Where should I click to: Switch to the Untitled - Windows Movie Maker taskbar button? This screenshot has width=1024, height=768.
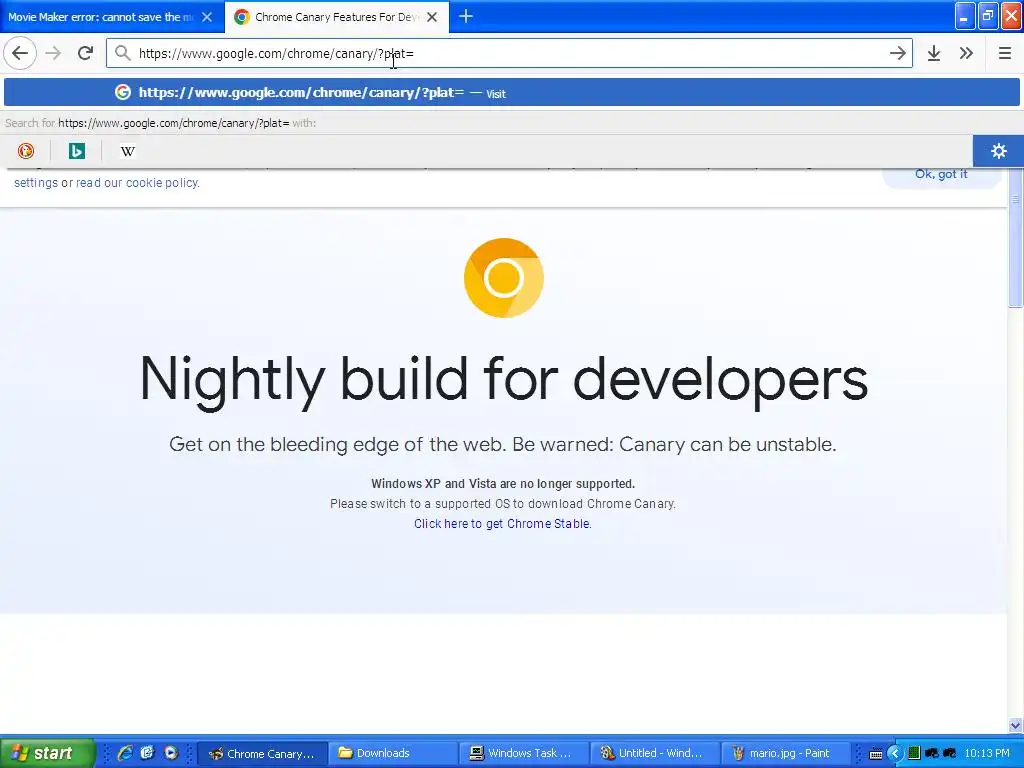coord(654,754)
